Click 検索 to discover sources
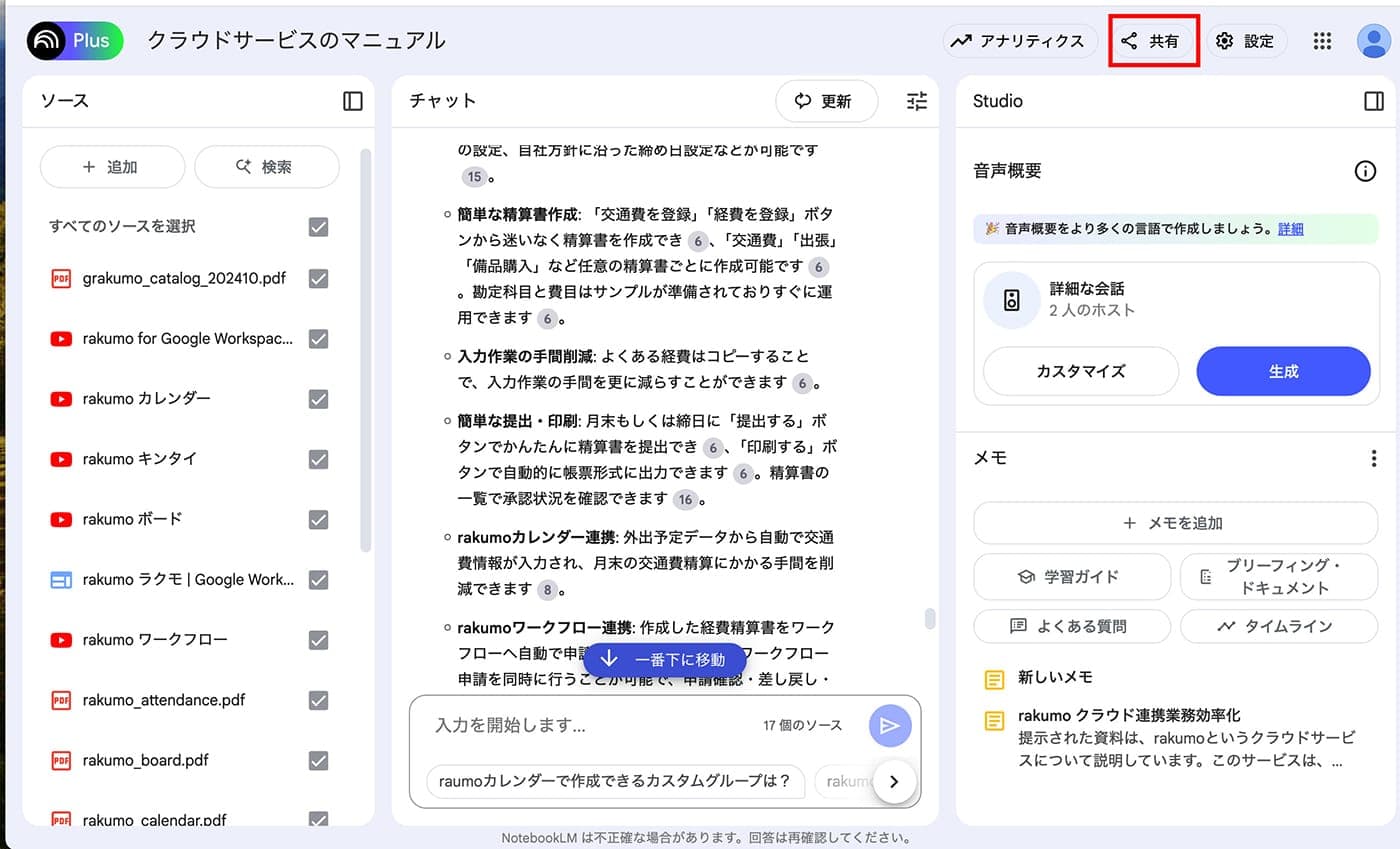 267,167
